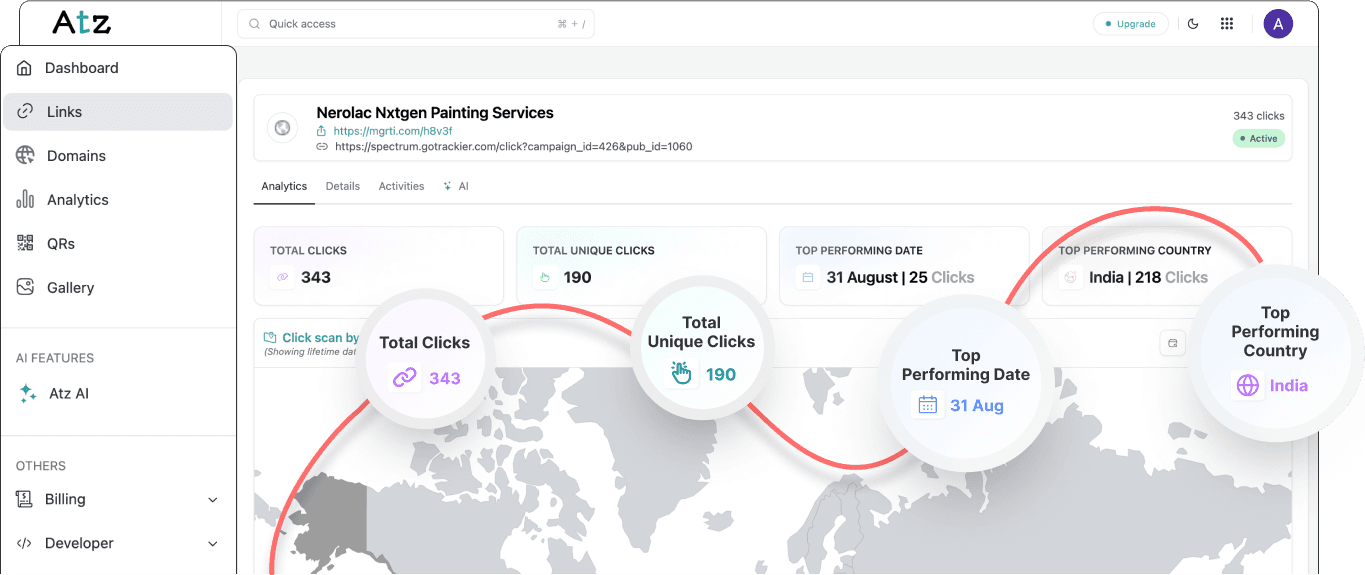Viewport: 1365px width, 575px height.
Task: Select Links in the sidebar
Action: 118,112
